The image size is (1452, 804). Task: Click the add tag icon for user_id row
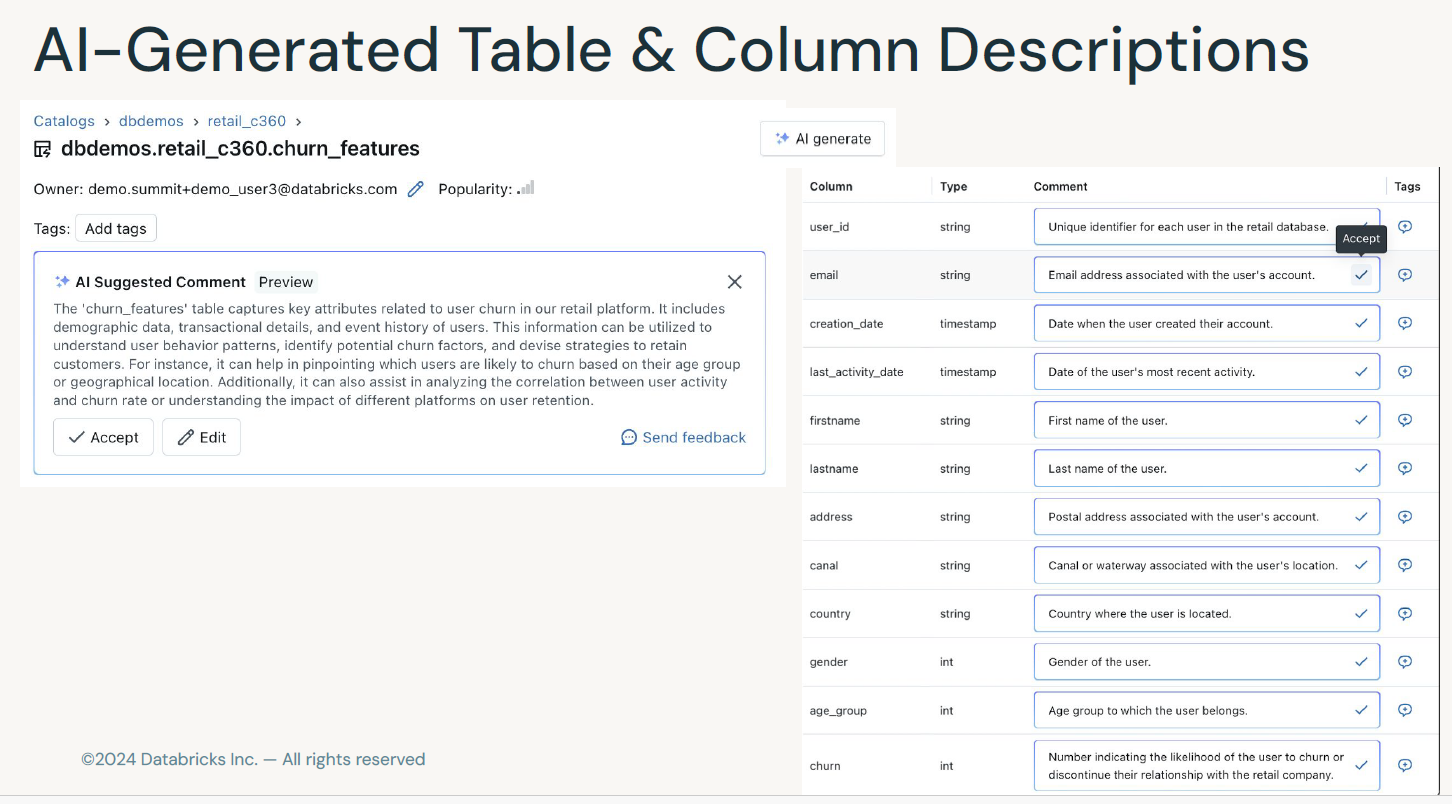pos(1404,227)
